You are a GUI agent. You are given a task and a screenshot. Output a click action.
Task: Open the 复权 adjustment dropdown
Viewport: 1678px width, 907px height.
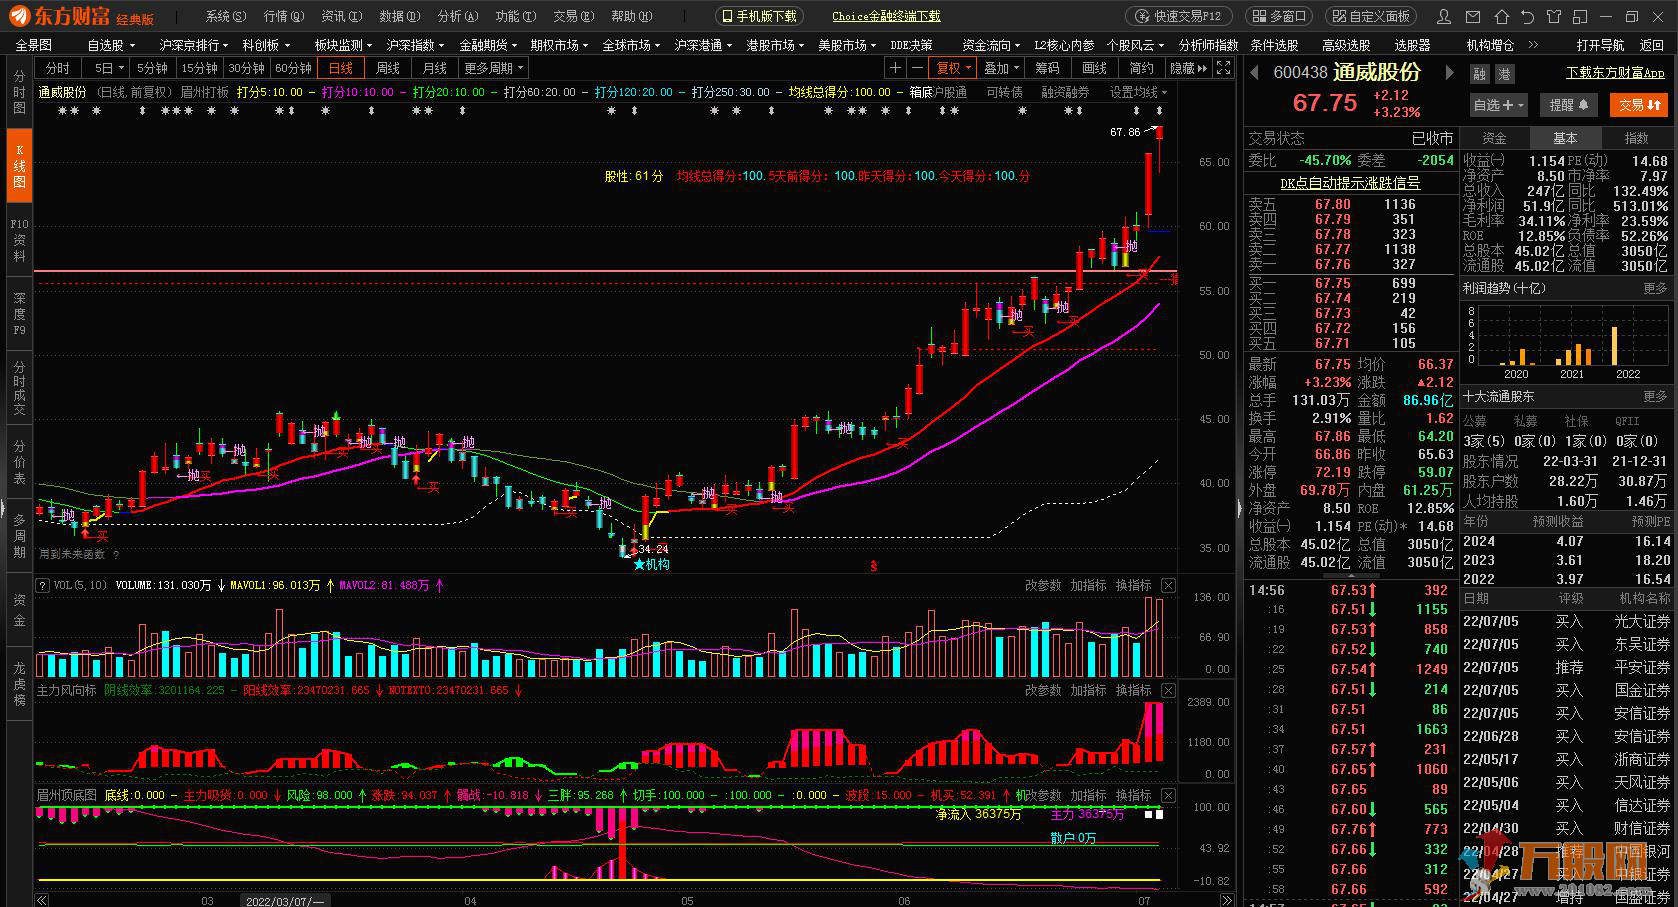click(x=953, y=68)
